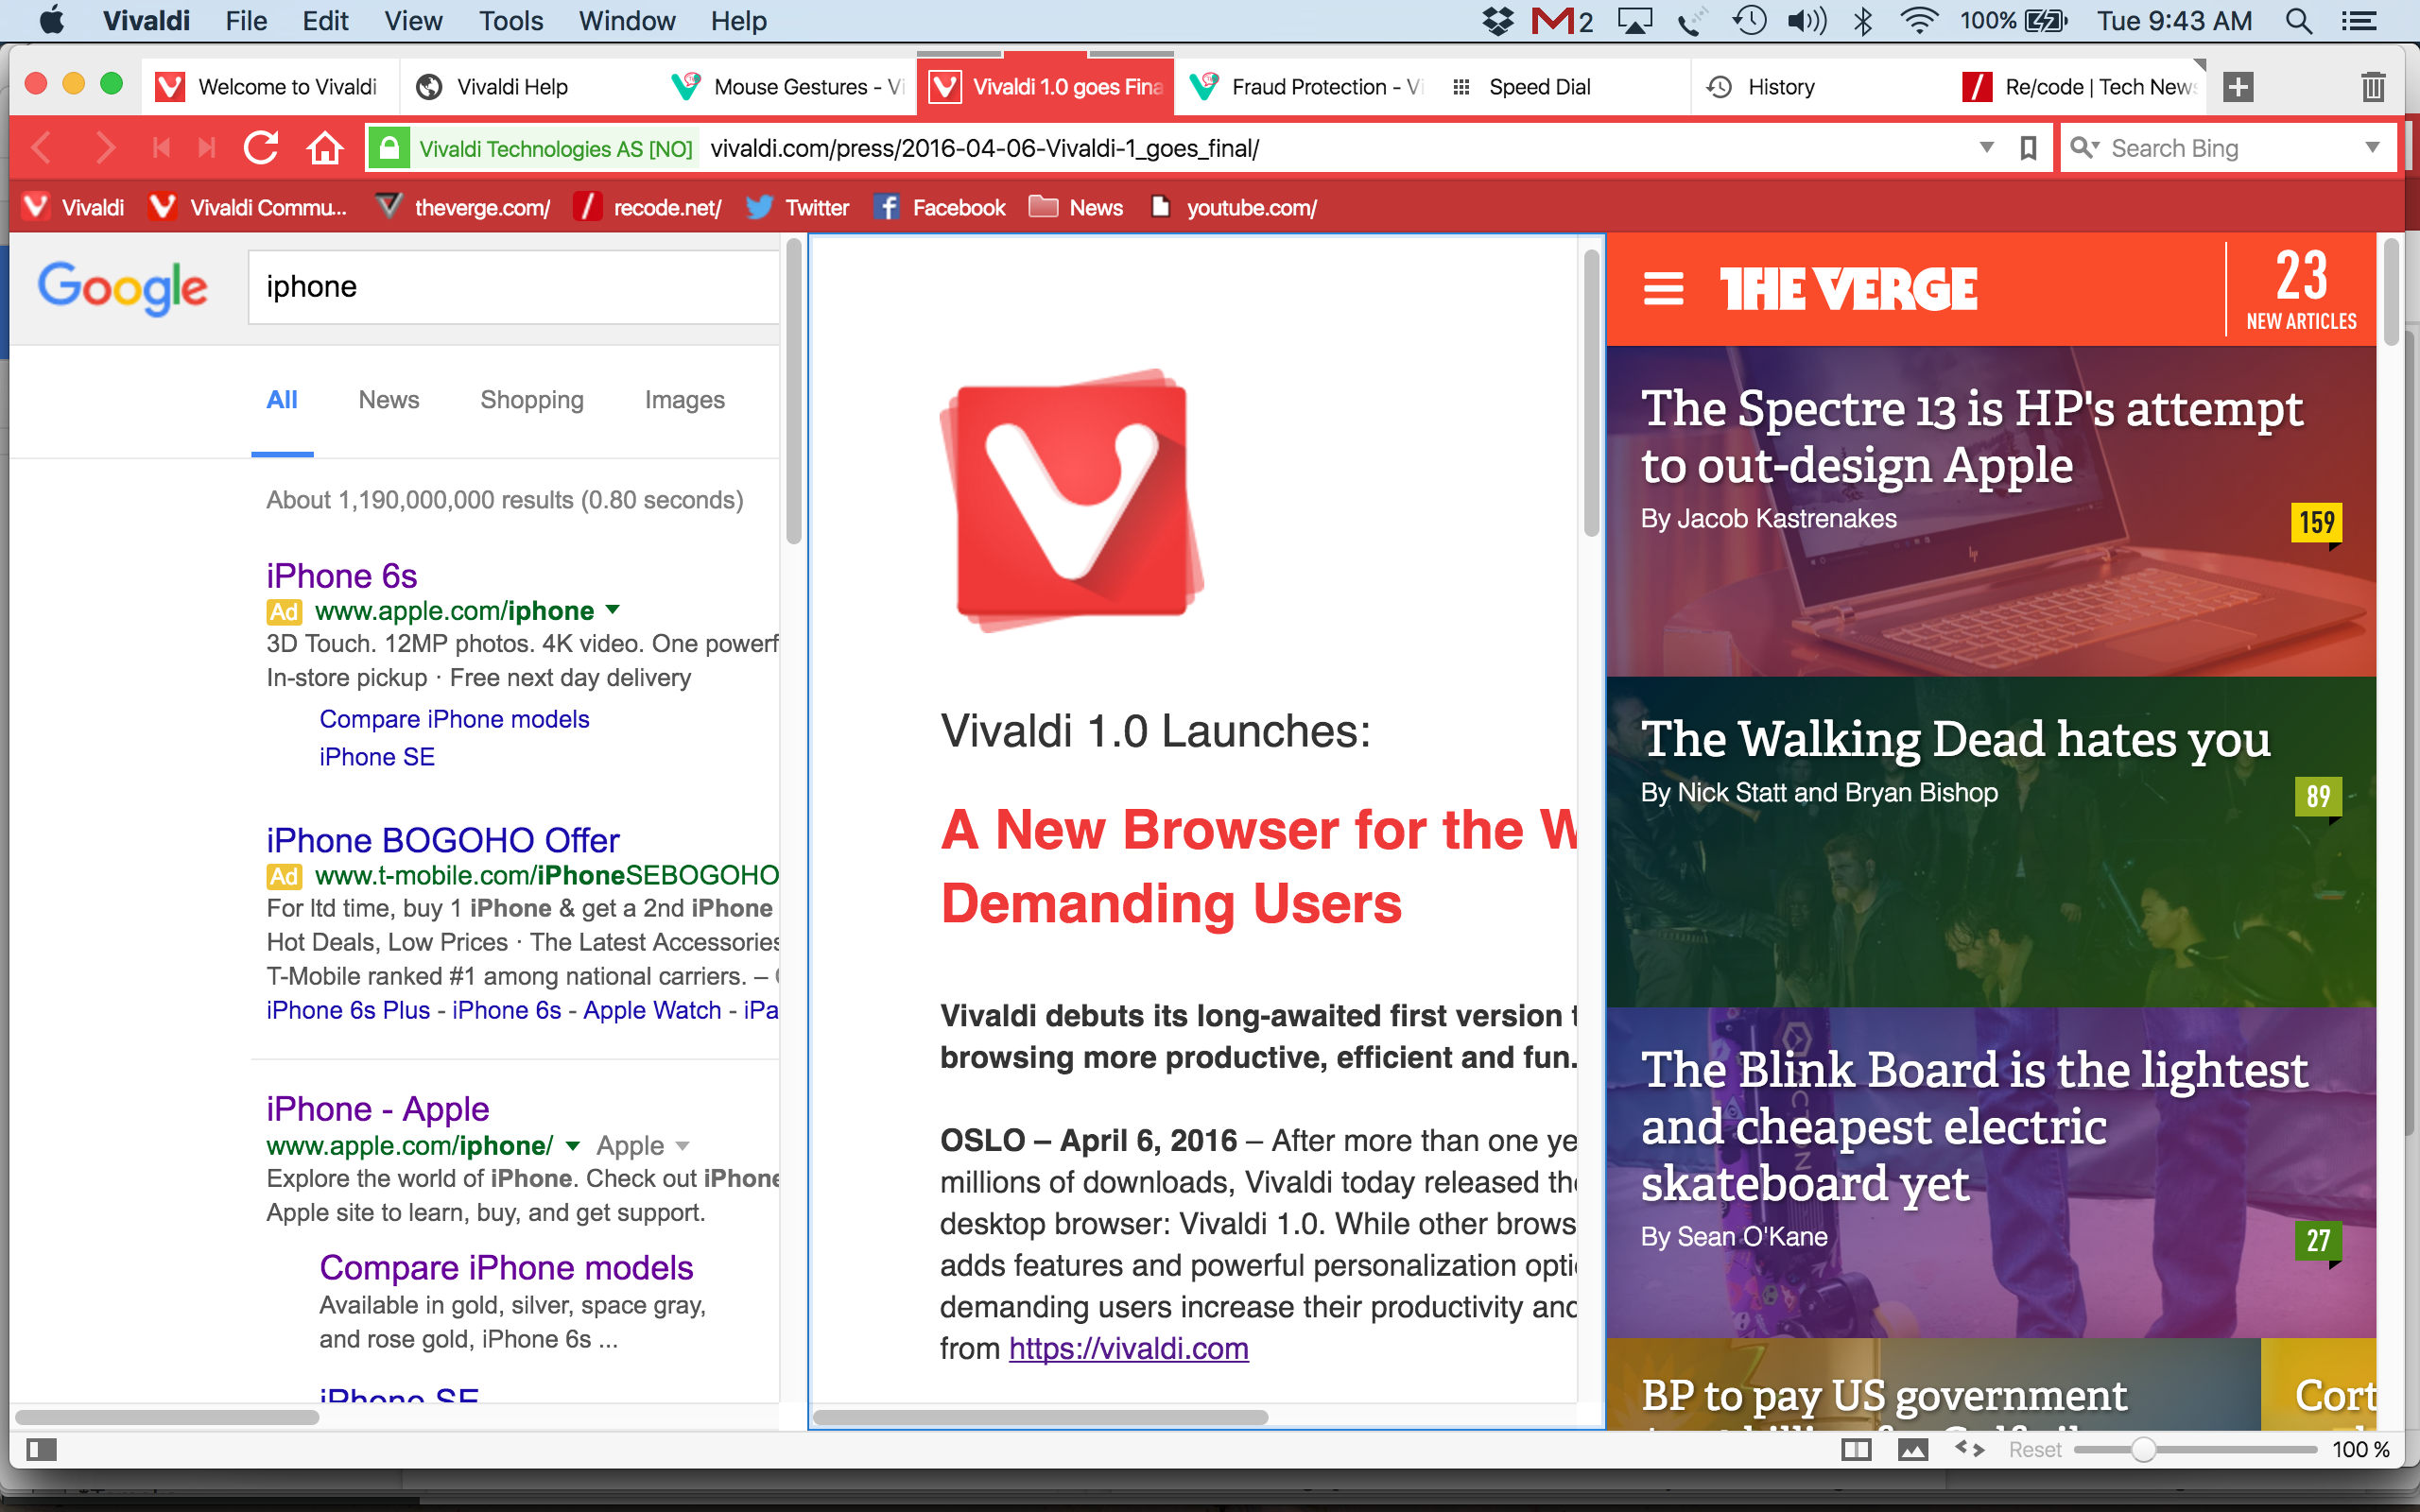
Task: Go to the home page
Action: (325, 148)
